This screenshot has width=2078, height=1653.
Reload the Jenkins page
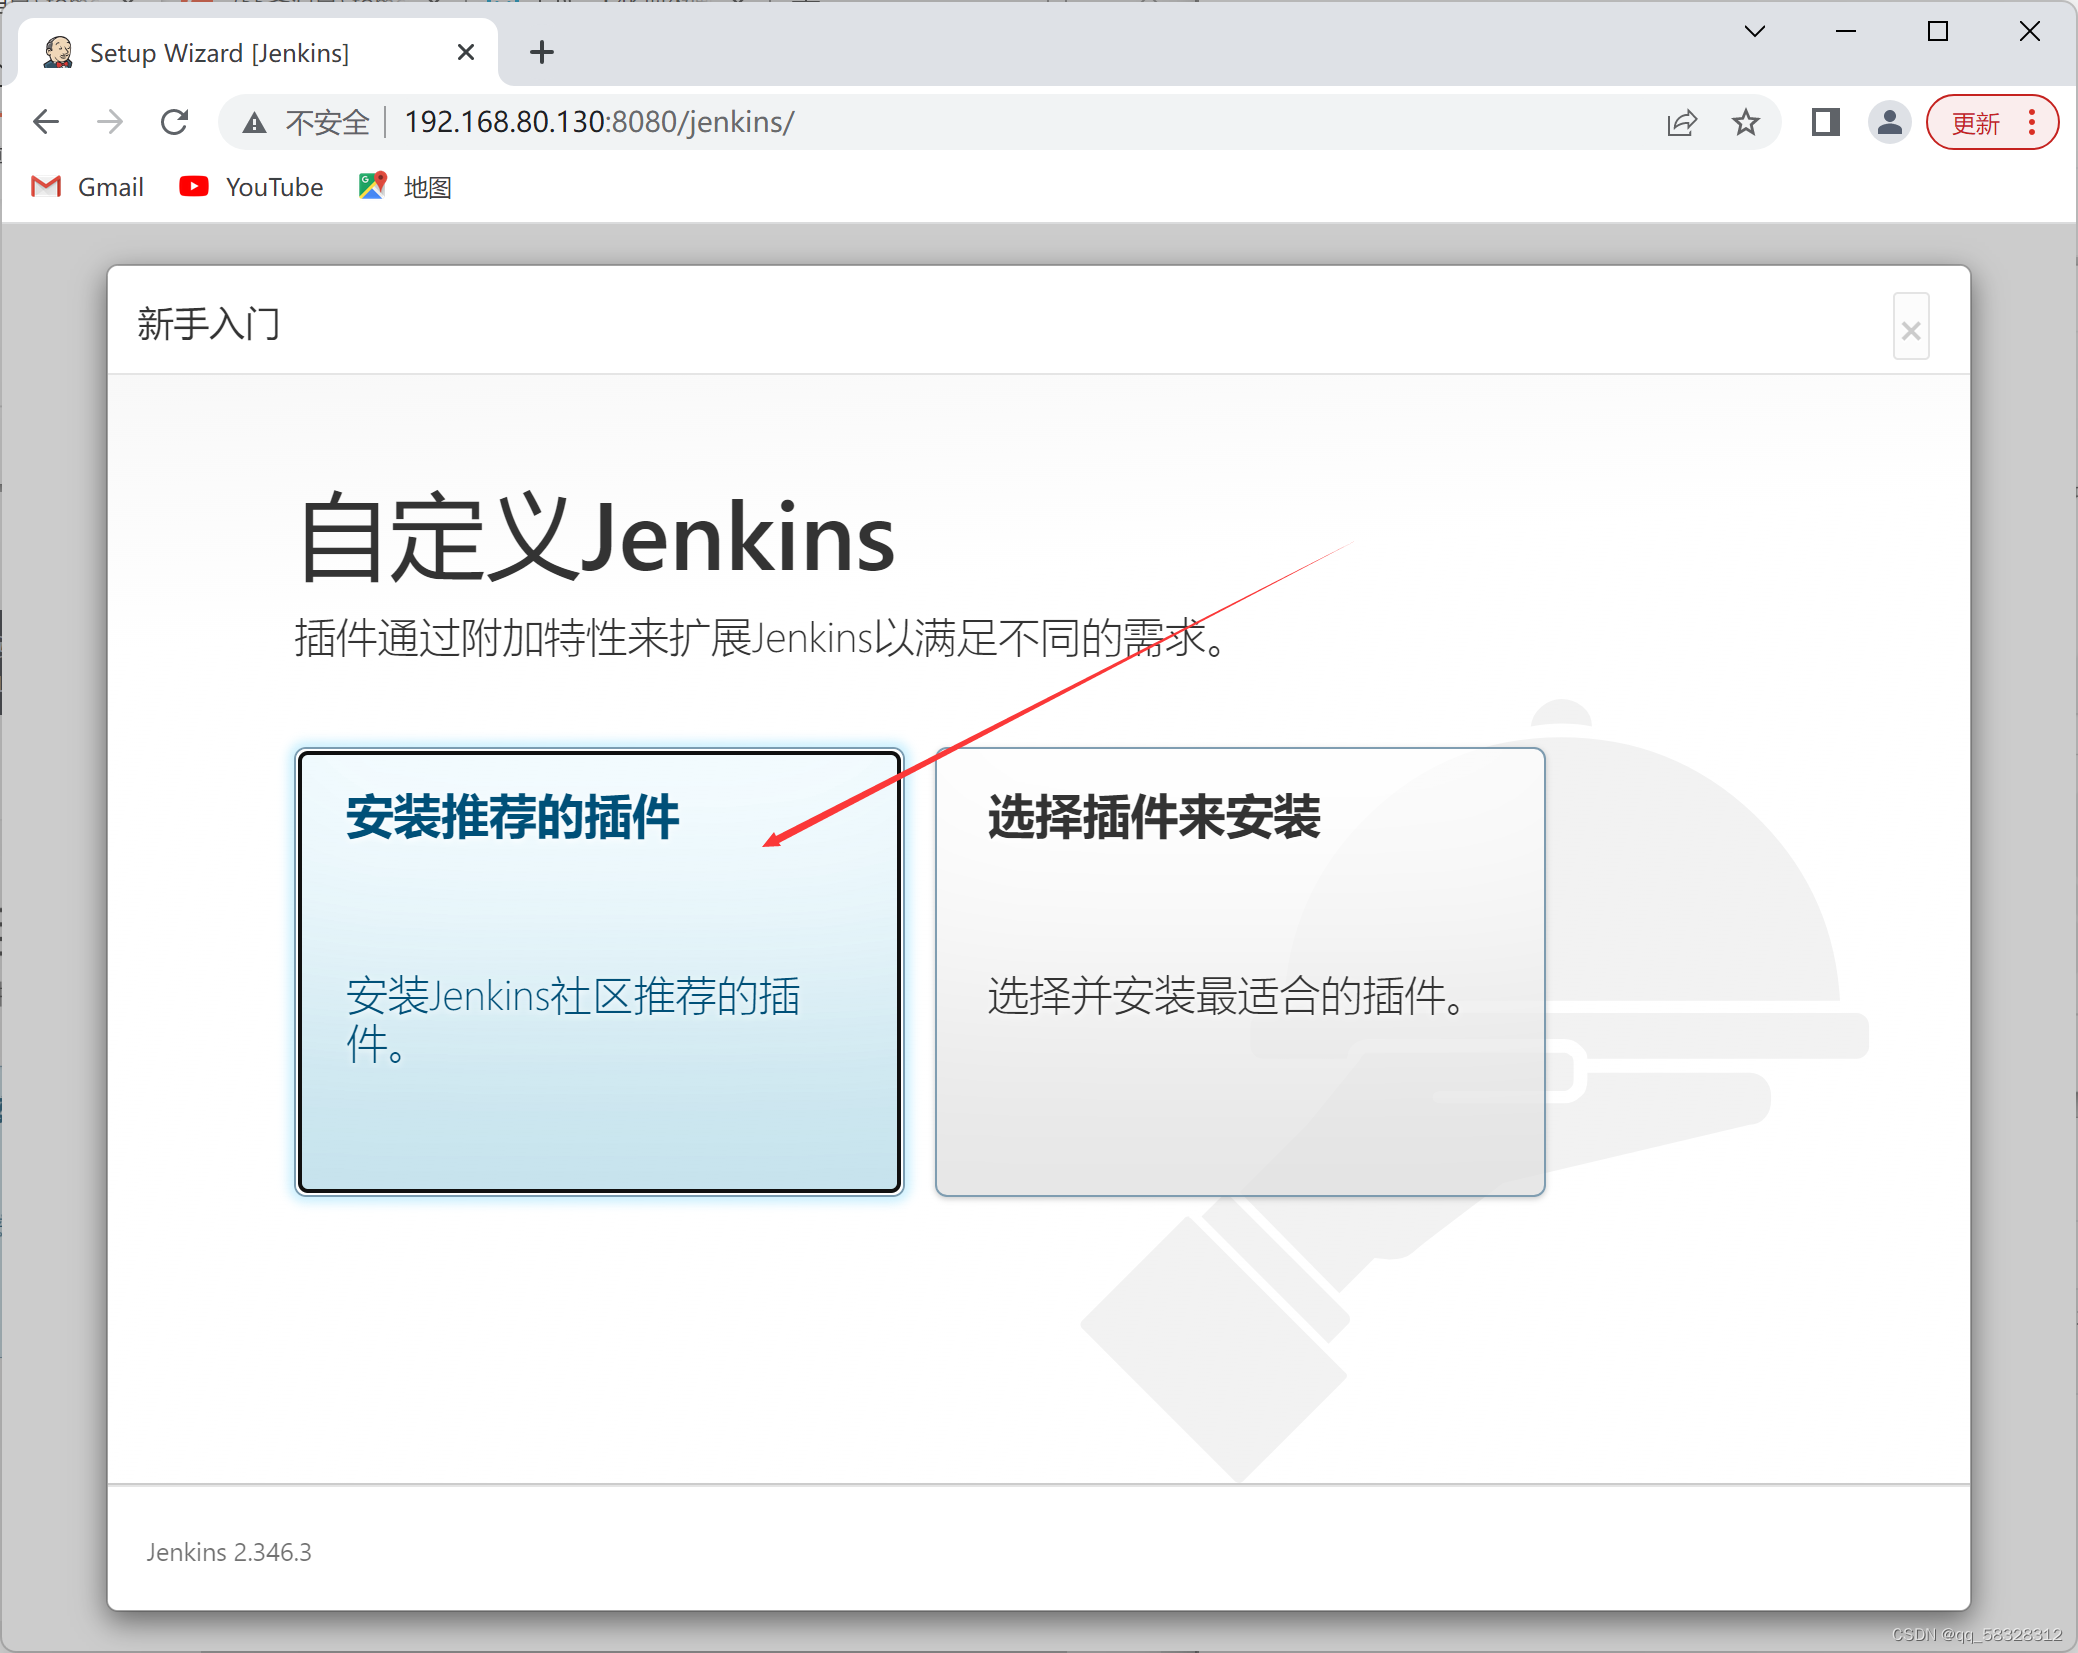175,122
